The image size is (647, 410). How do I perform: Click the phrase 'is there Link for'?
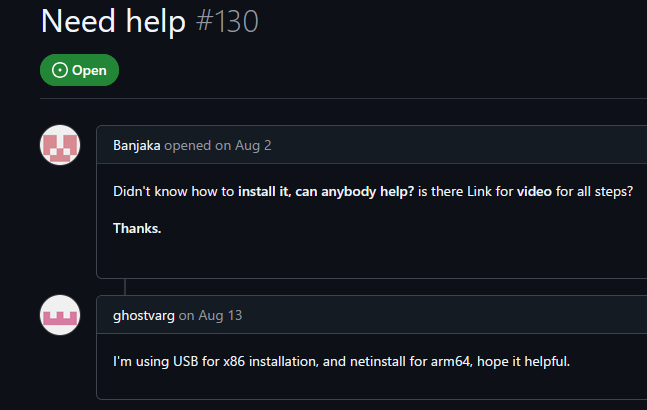pos(465,191)
